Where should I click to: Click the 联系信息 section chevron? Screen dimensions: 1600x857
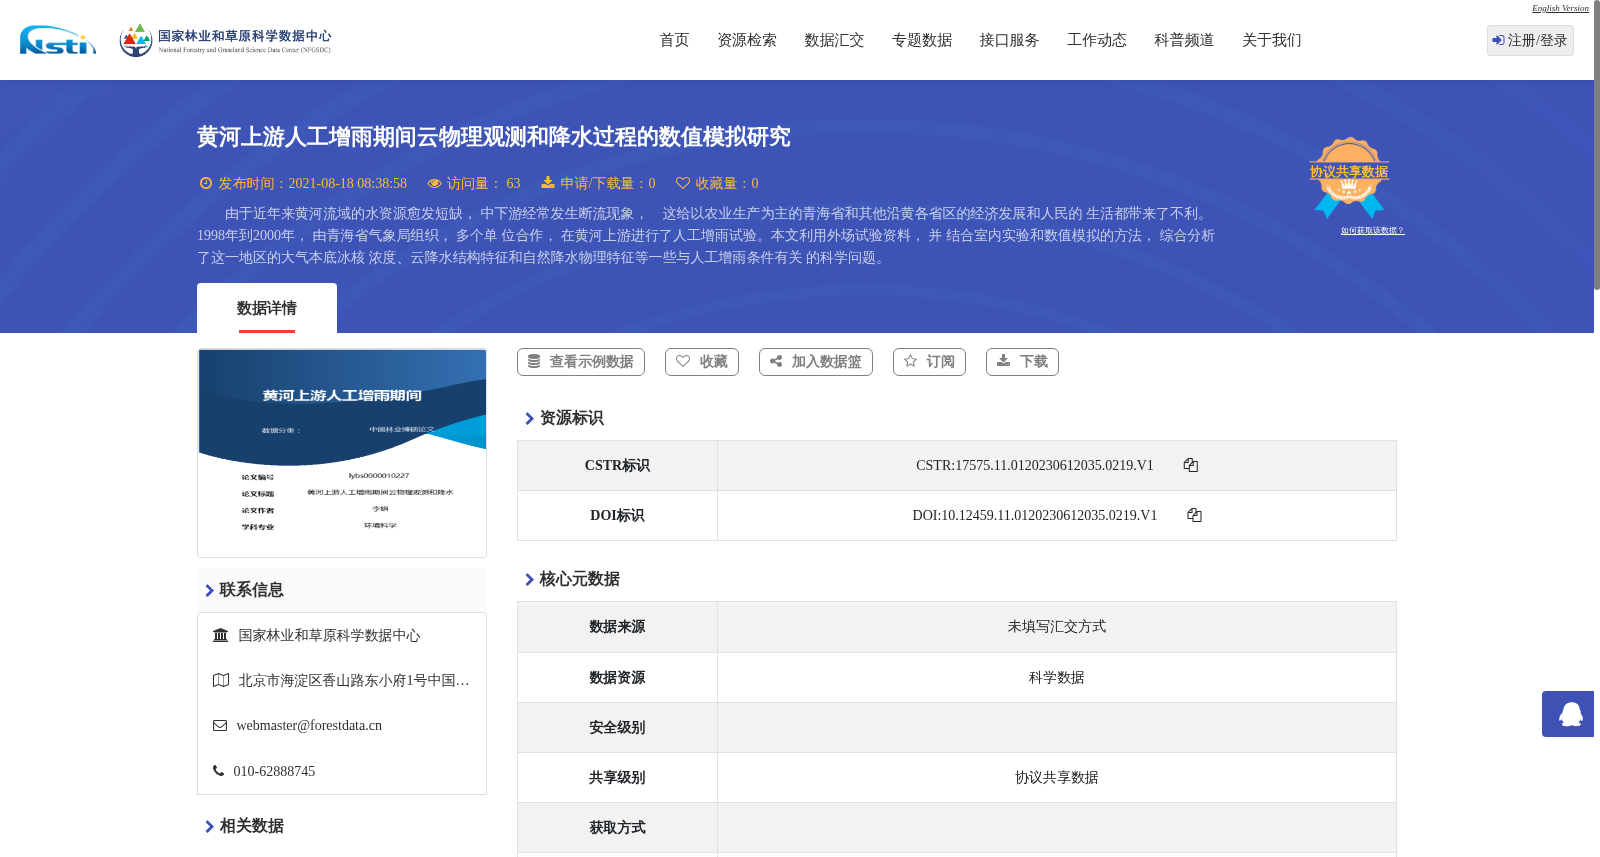pyautogui.click(x=209, y=591)
